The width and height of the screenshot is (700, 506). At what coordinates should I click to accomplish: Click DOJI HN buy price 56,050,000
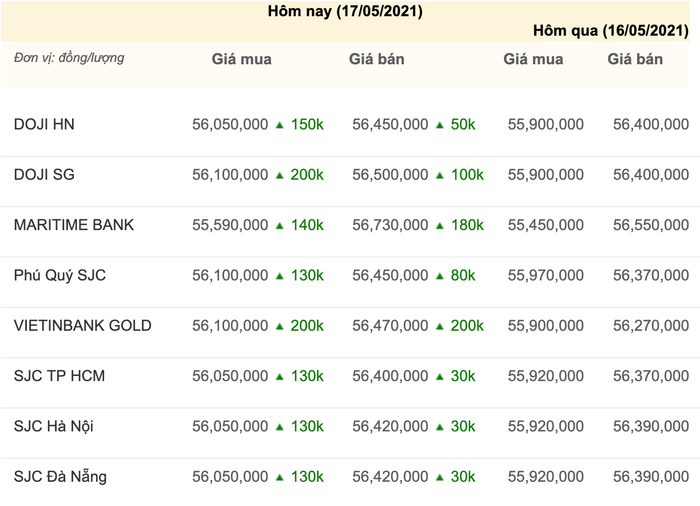click(230, 124)
